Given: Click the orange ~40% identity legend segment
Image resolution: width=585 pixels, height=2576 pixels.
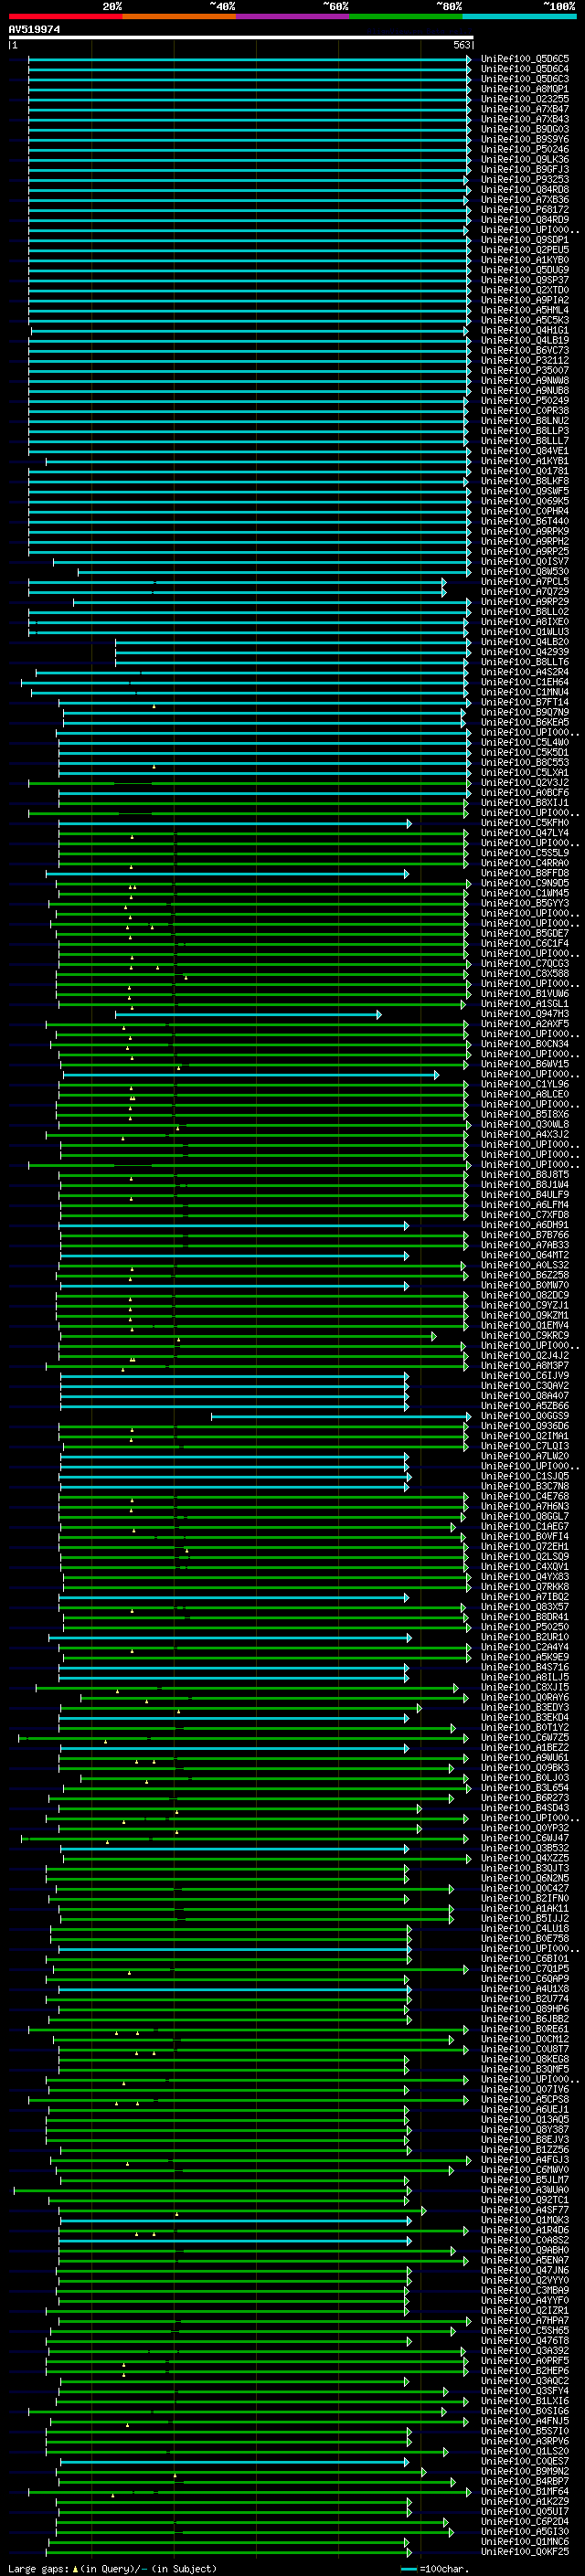Looking at the screenshot, I should (x=179, y=16).
